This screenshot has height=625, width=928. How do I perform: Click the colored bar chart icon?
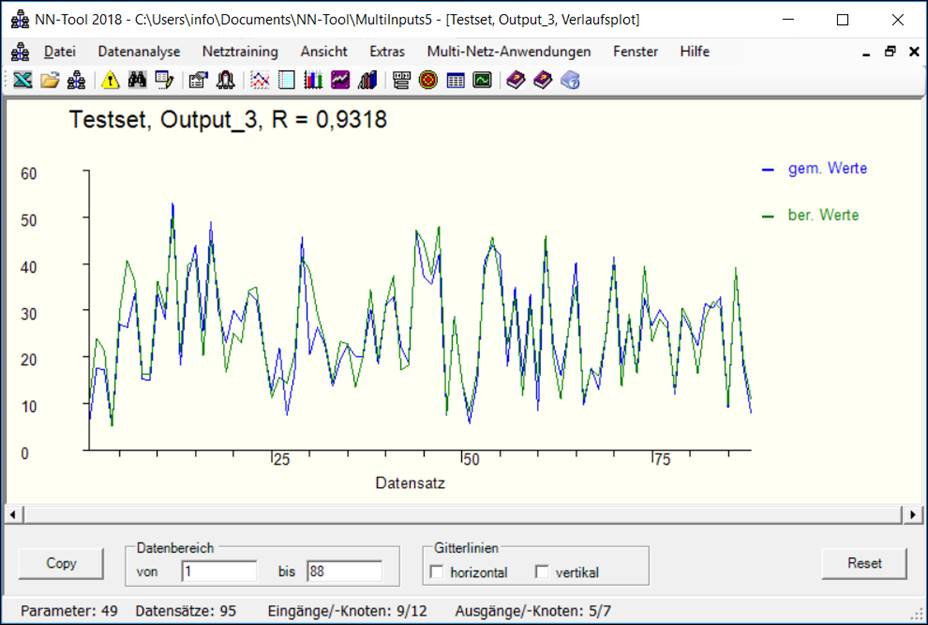[313, 80]
